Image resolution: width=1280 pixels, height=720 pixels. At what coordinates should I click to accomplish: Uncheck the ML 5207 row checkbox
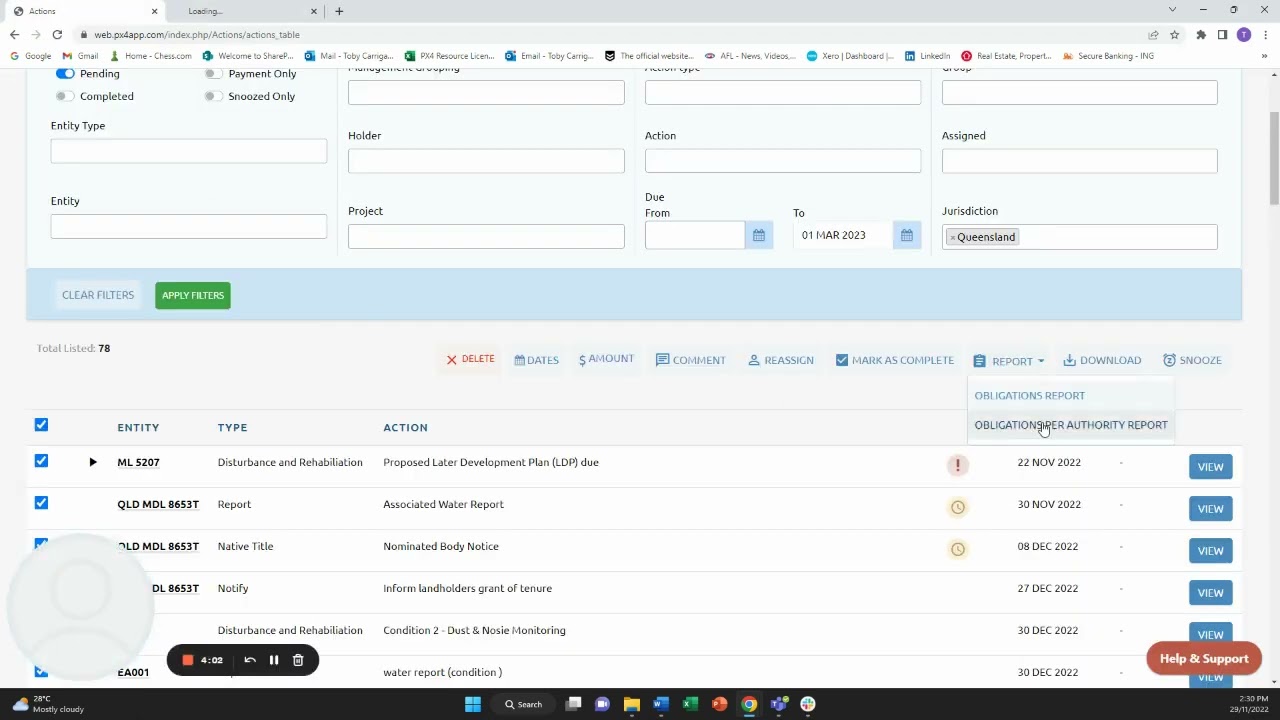[x=41, y=461]
